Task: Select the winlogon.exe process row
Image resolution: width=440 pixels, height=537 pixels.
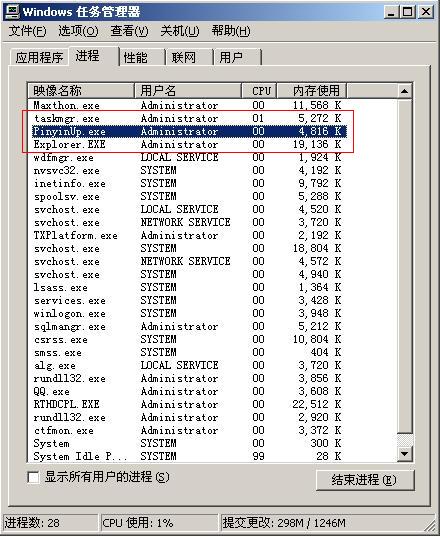Action: 187,313
